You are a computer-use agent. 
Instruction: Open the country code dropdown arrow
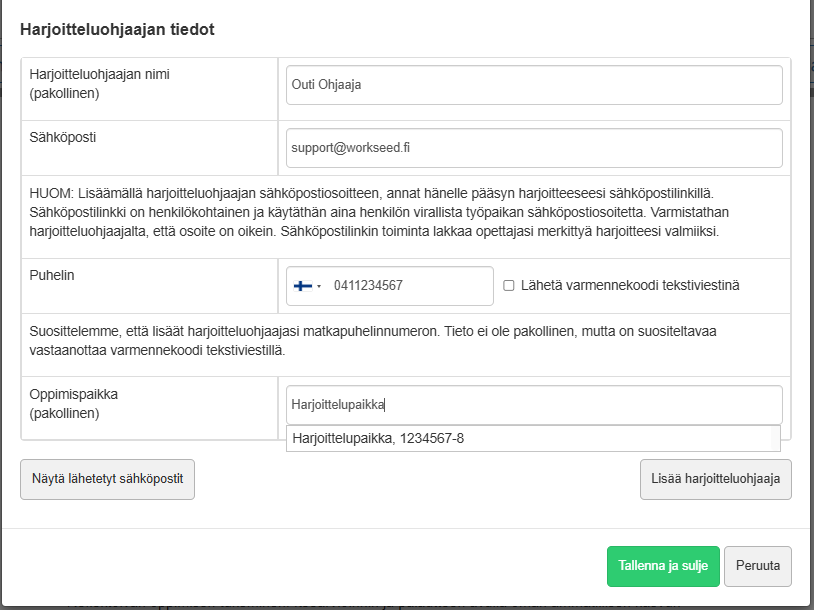point(319,287)
